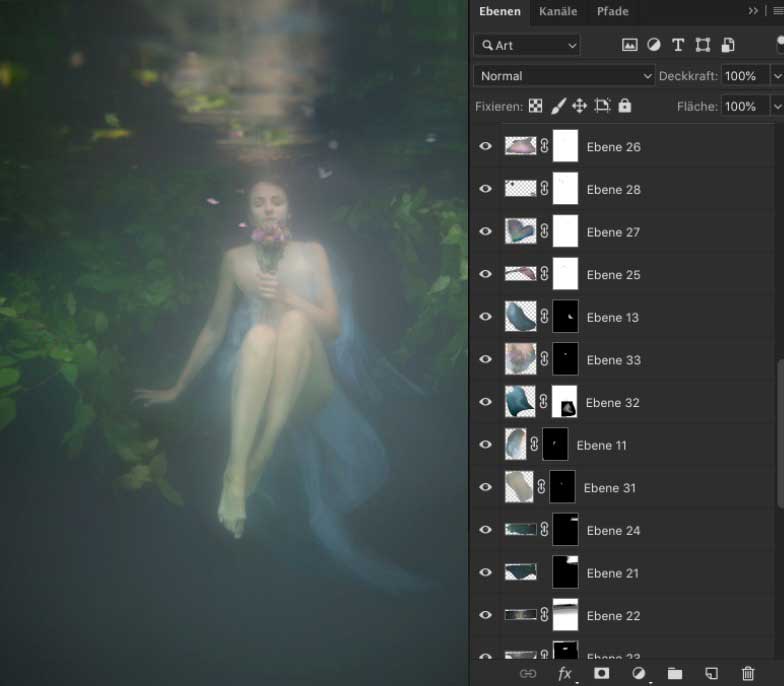Screen dimensions: 784x686
Task: Click the lock all padlock icon
Action: 625,106
